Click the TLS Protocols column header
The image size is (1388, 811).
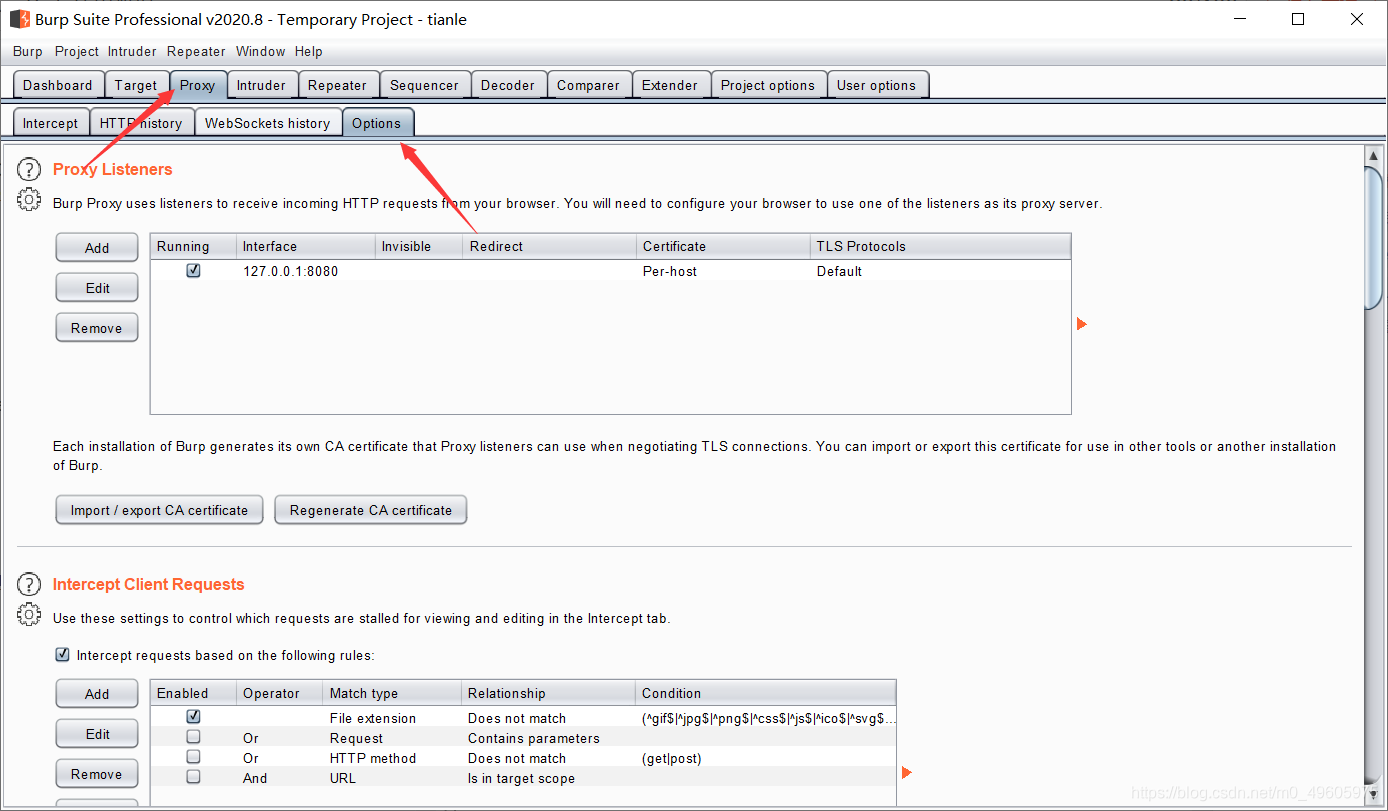click(940, 246)
